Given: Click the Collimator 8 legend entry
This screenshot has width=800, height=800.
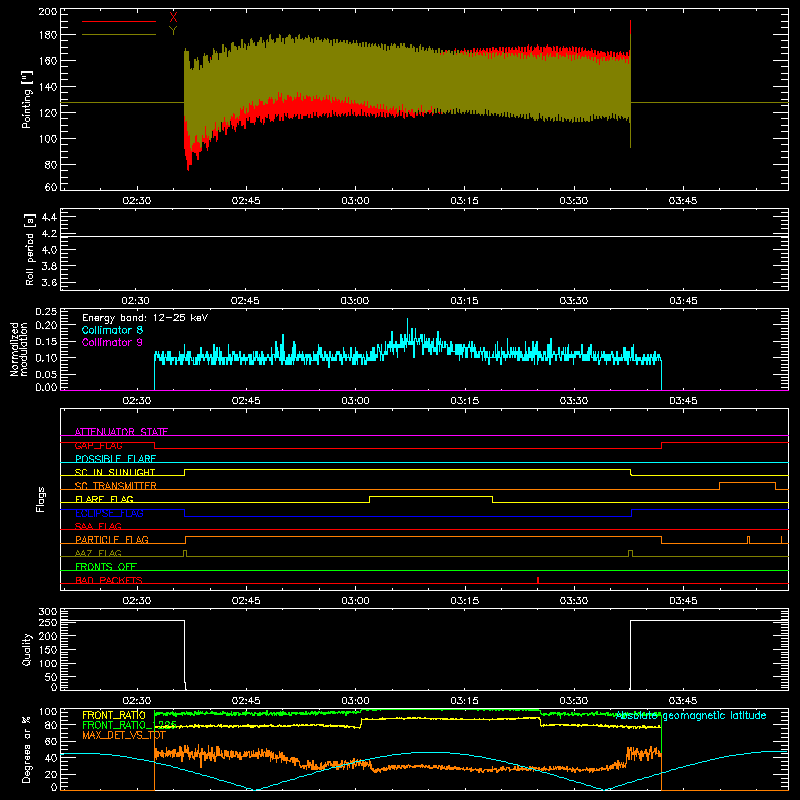Looking at the screenshot, I should 112,330.
